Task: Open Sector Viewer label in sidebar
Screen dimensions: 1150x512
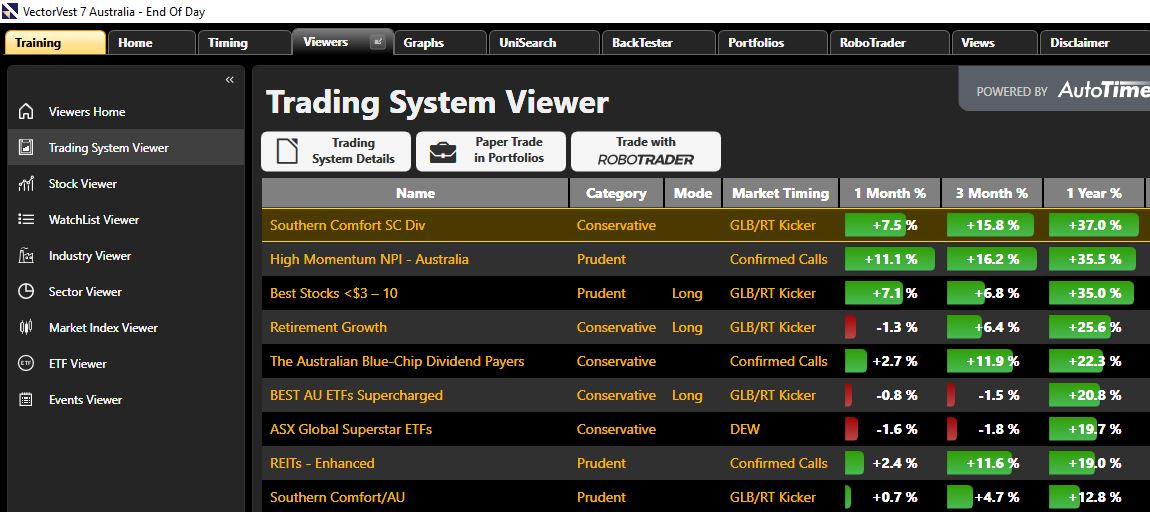Action: click(85, 291)
